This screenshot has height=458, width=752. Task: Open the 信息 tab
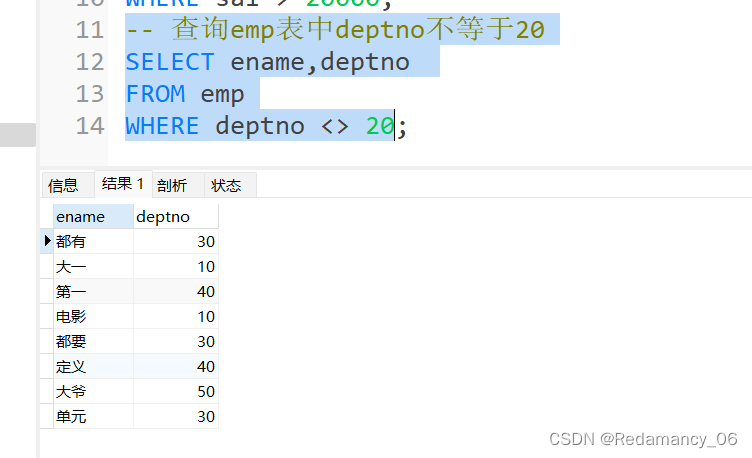(67, 185)
